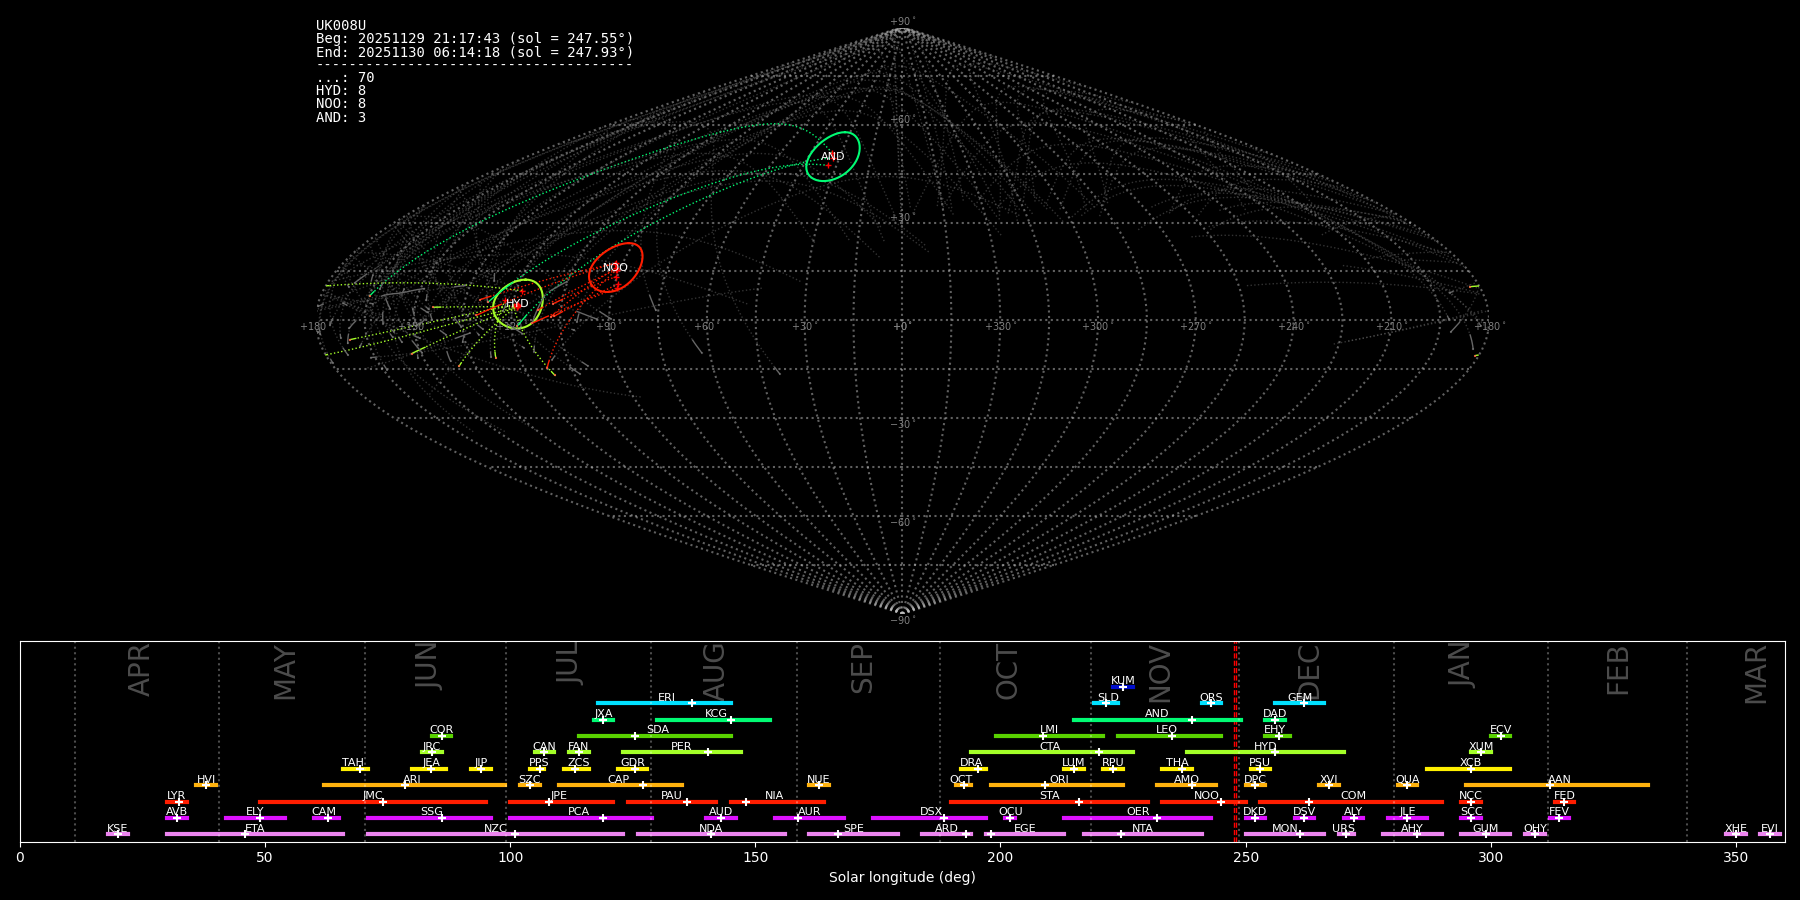Click the blue KUM shower marker
Viewport: 1800px width, 900px height.
tap(1123, 687)
